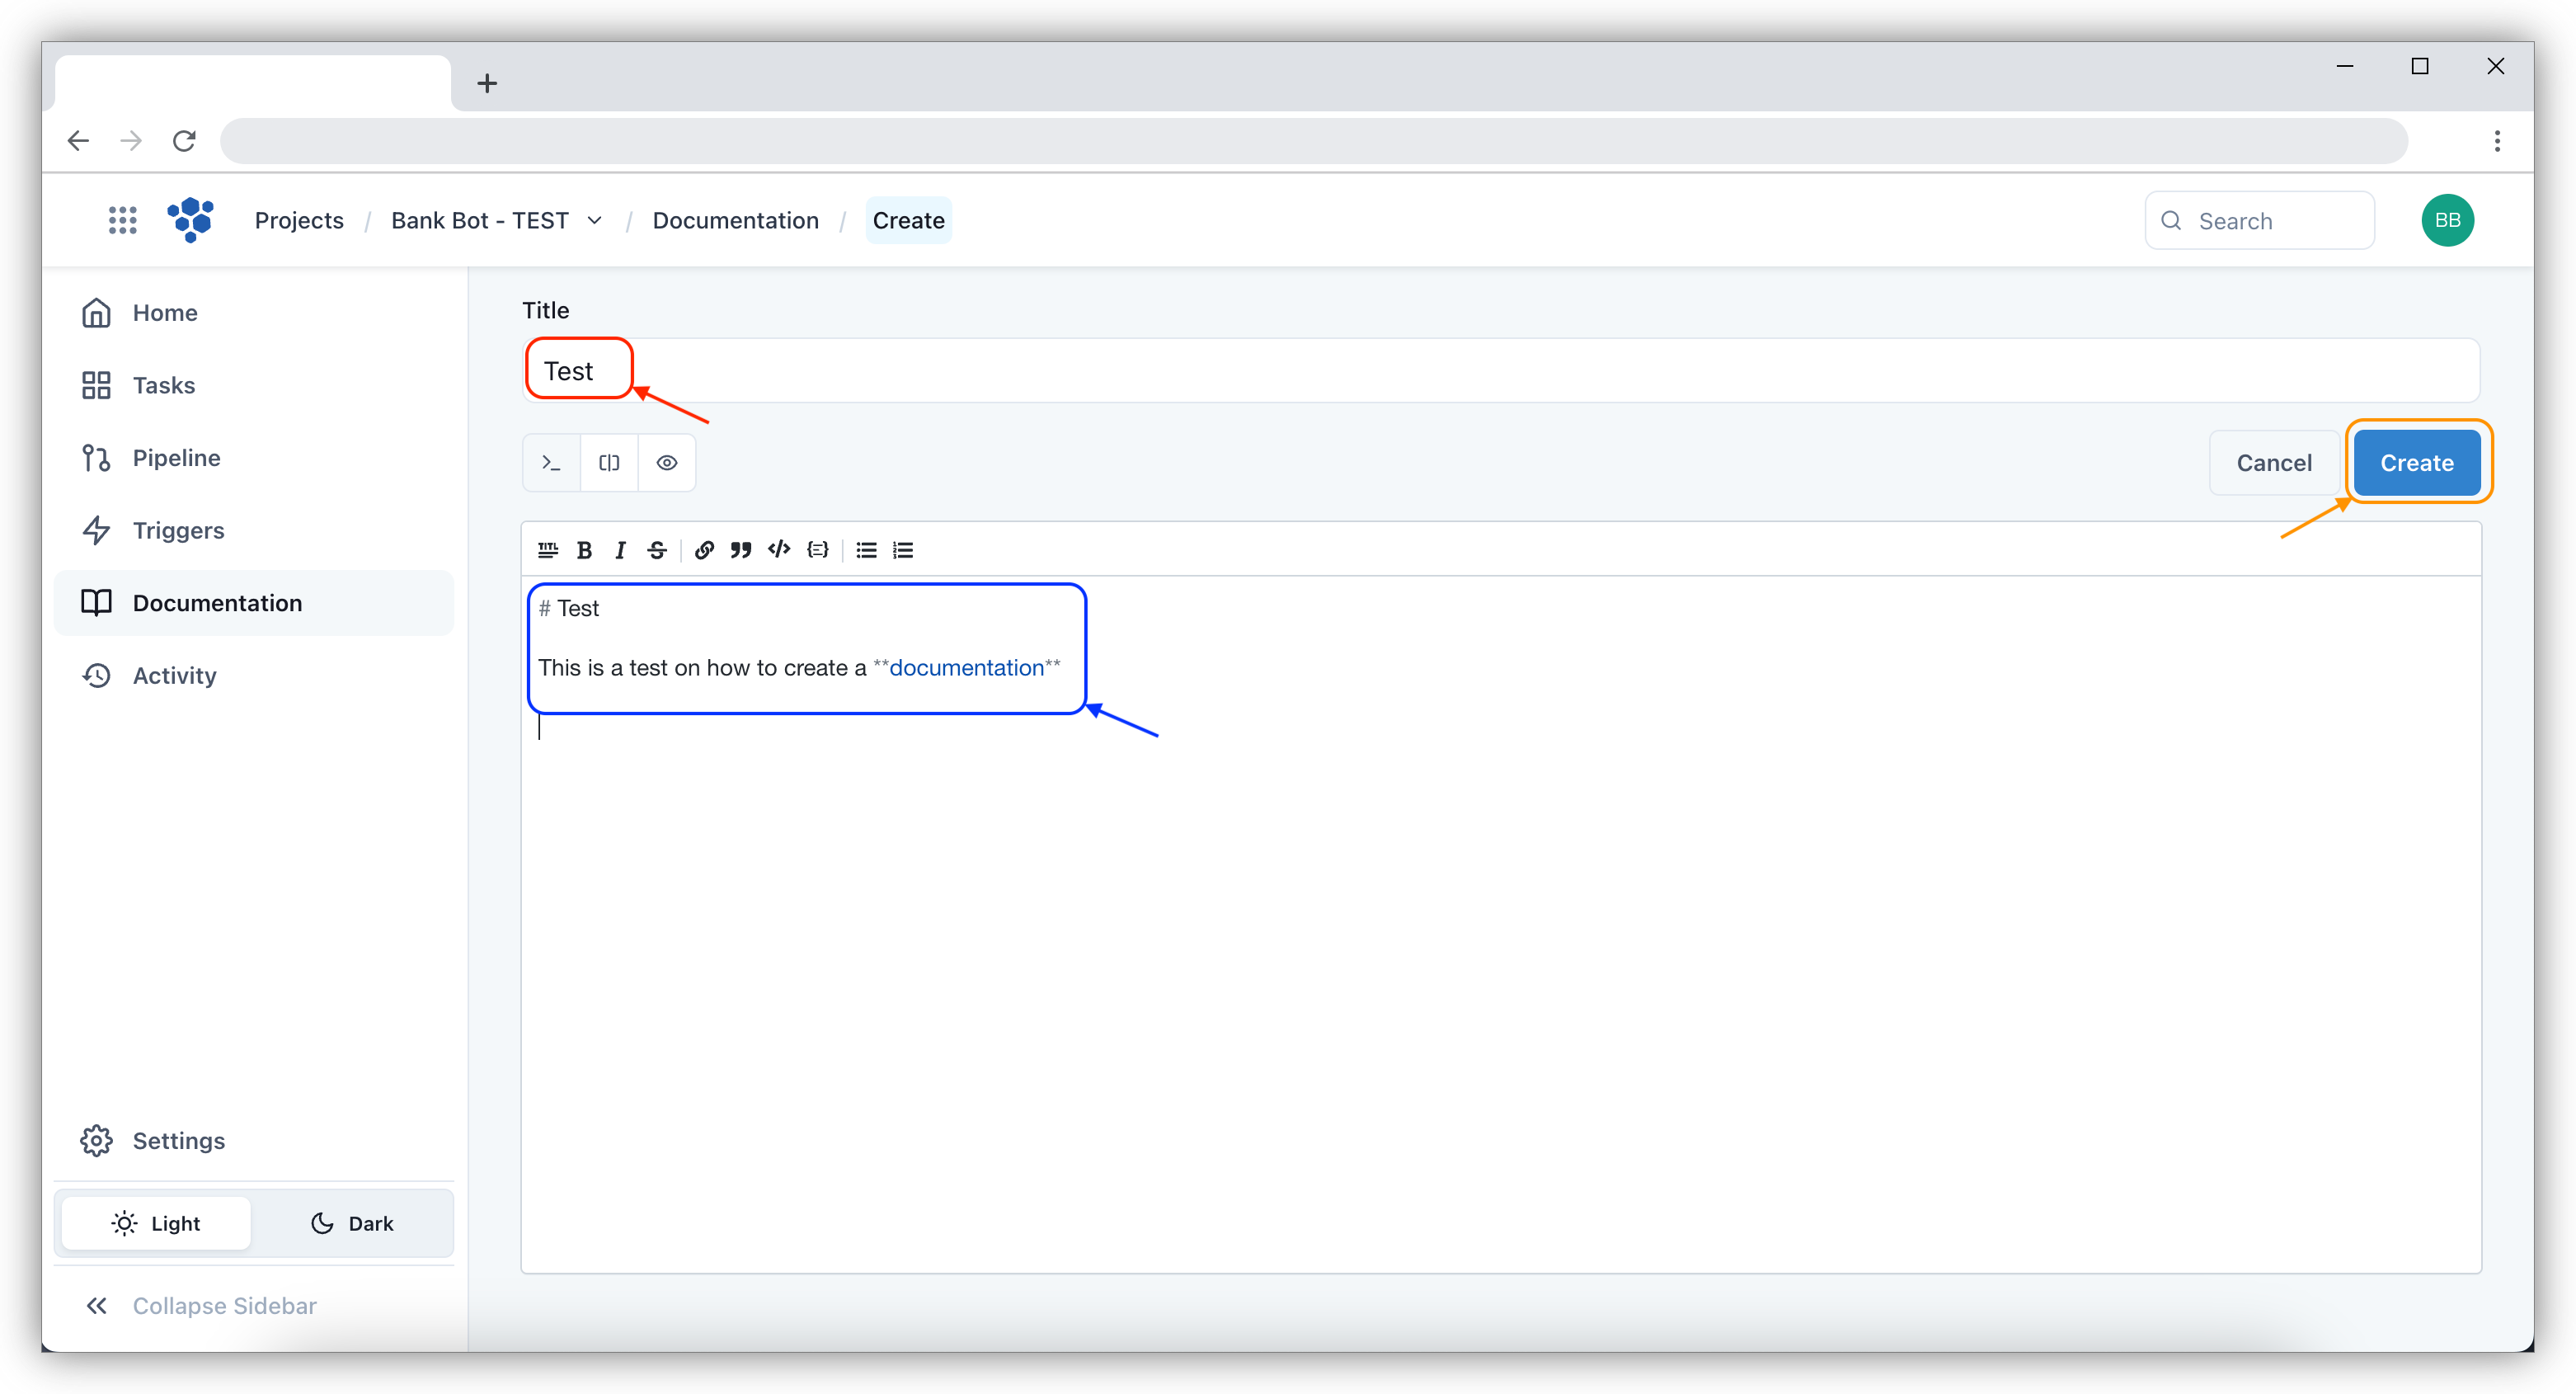Click the Inline code icon
Screen dimensions: 2576x1394
(x=779, y=549)
